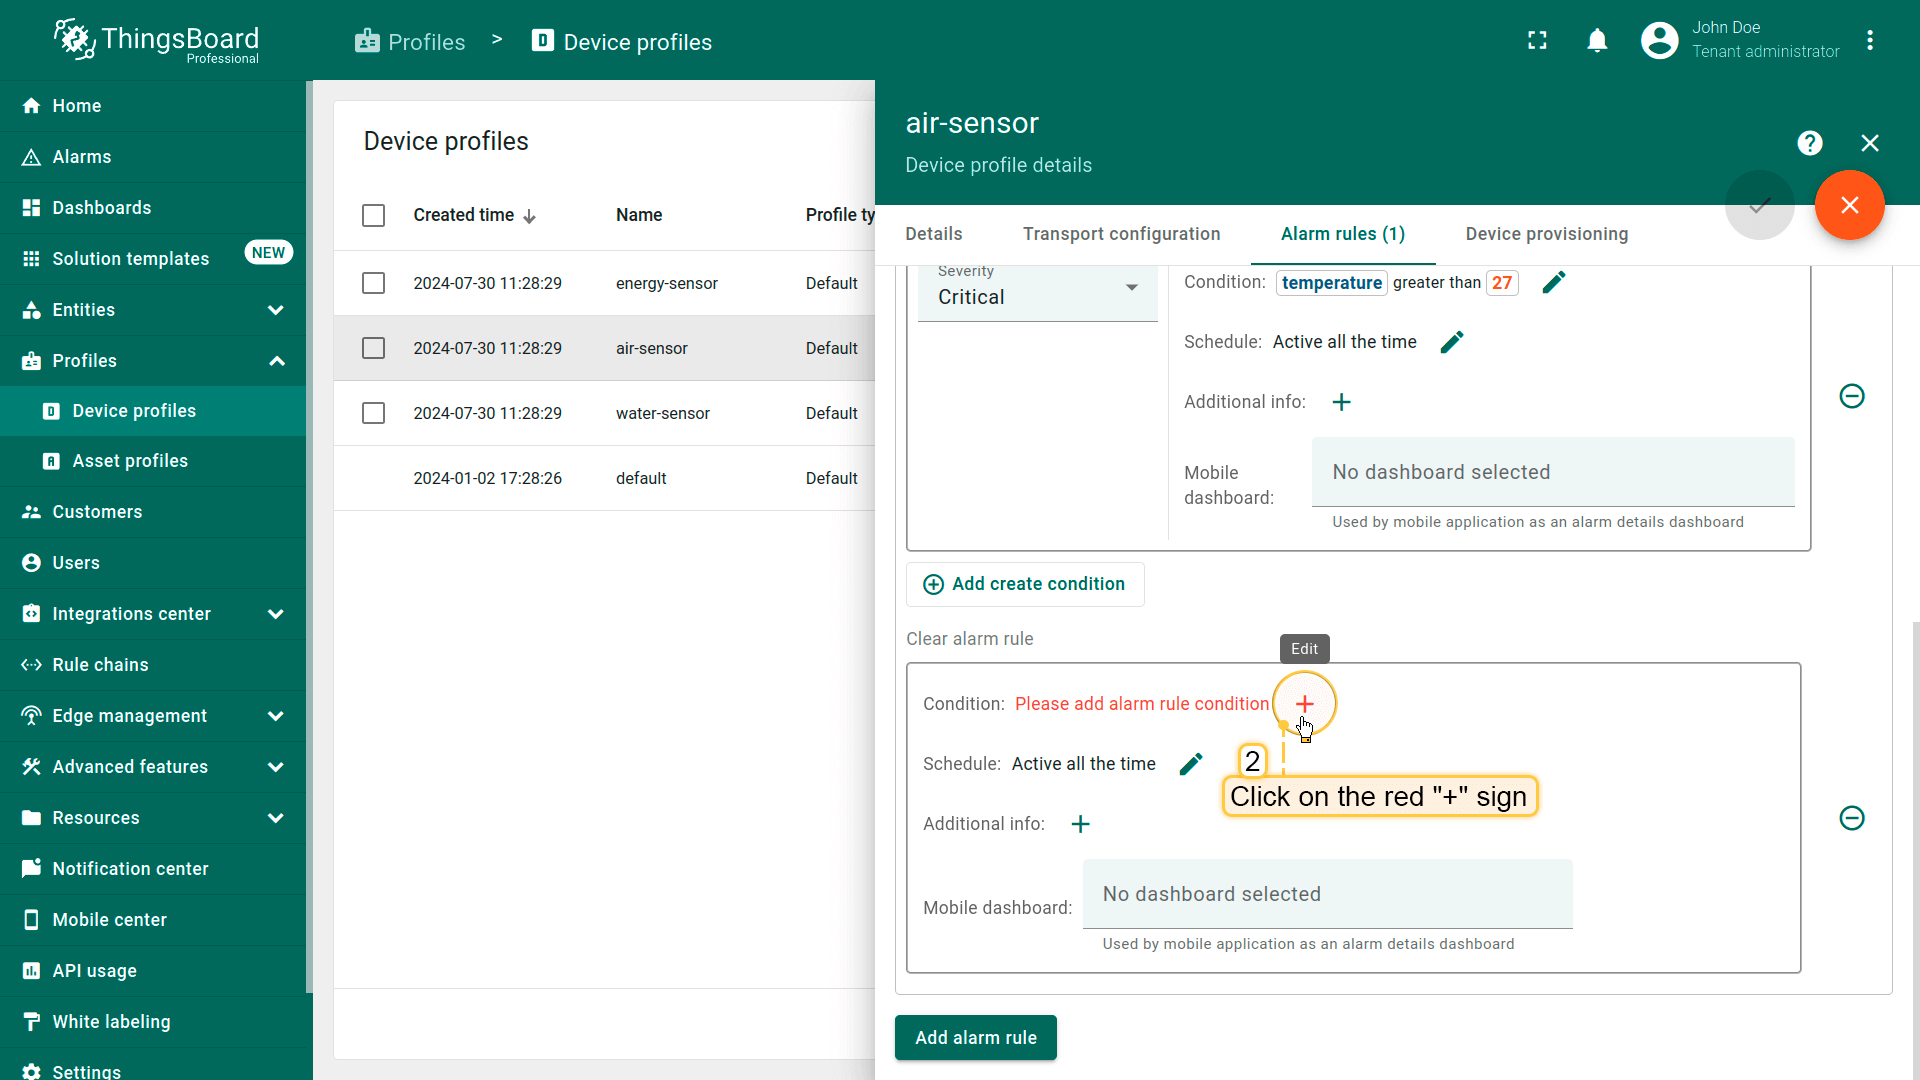
Task: Toggle fullscreen mode icon
Action: click(1537, 41)
